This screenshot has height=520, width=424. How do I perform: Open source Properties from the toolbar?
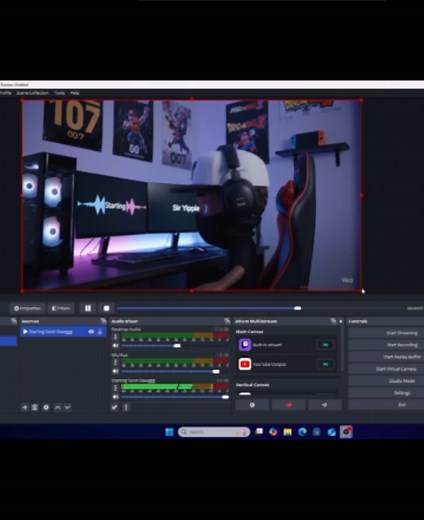tap(27, 308)
